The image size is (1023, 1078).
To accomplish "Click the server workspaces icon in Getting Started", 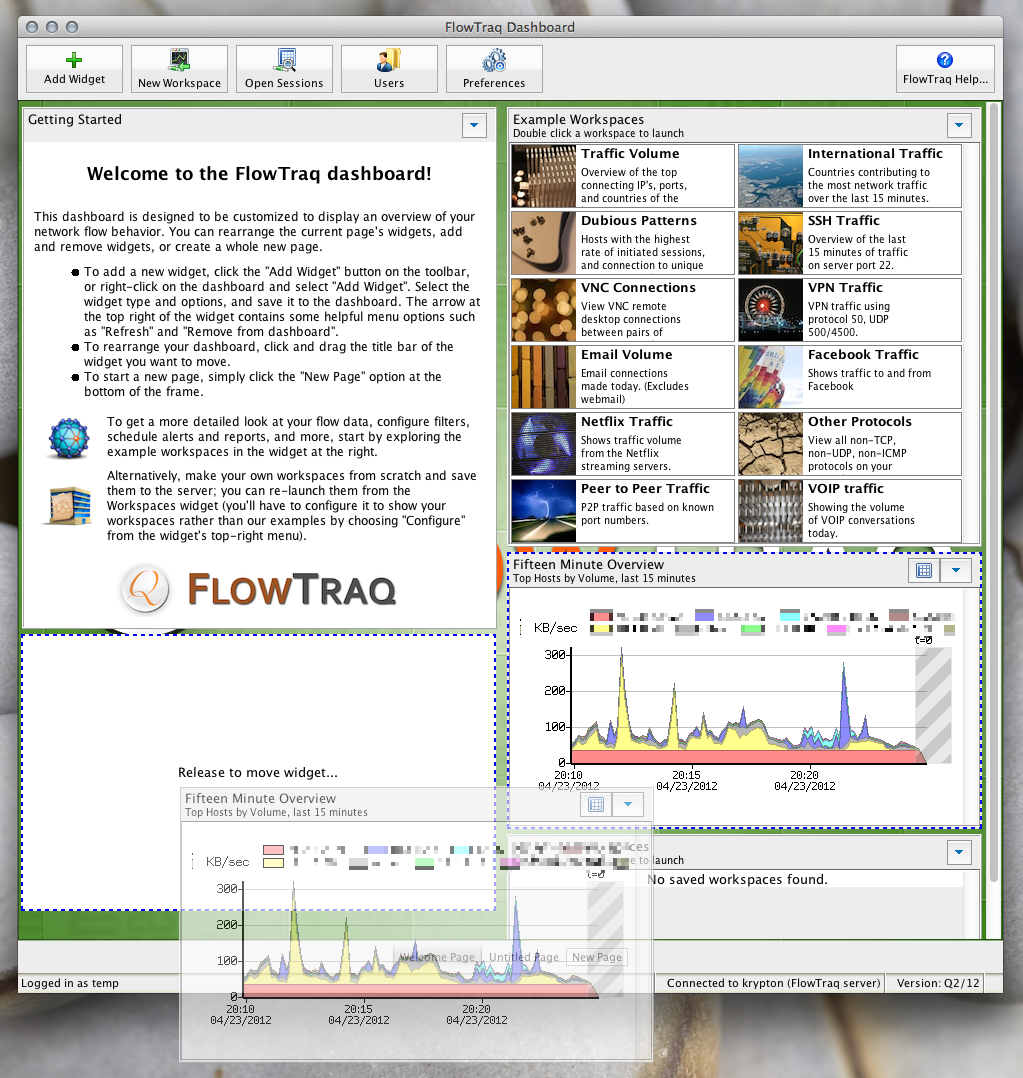I will tap(69, 505).
